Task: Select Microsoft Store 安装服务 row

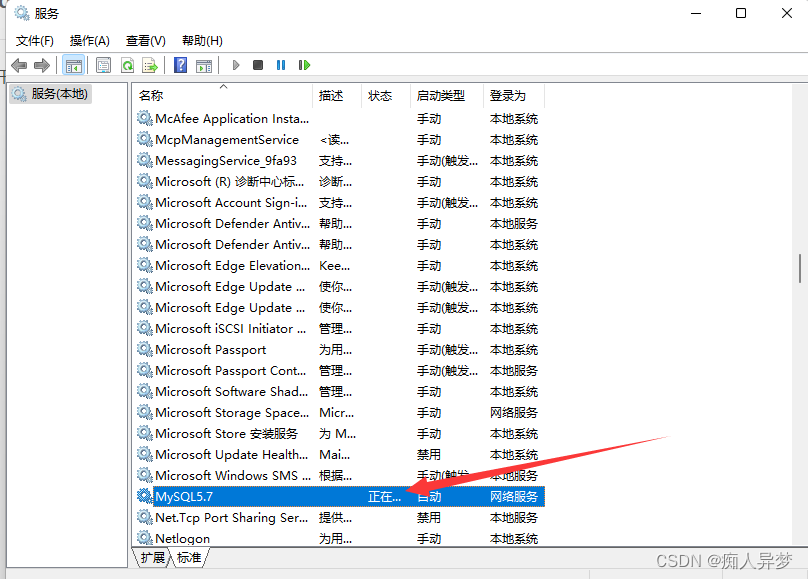Action: [x=340, y=434]
